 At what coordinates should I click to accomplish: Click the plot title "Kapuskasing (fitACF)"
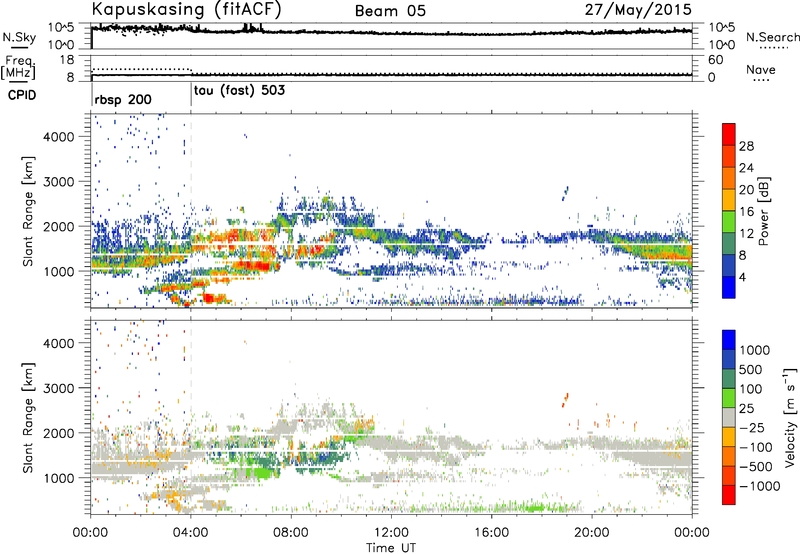[x=186, y=9]
